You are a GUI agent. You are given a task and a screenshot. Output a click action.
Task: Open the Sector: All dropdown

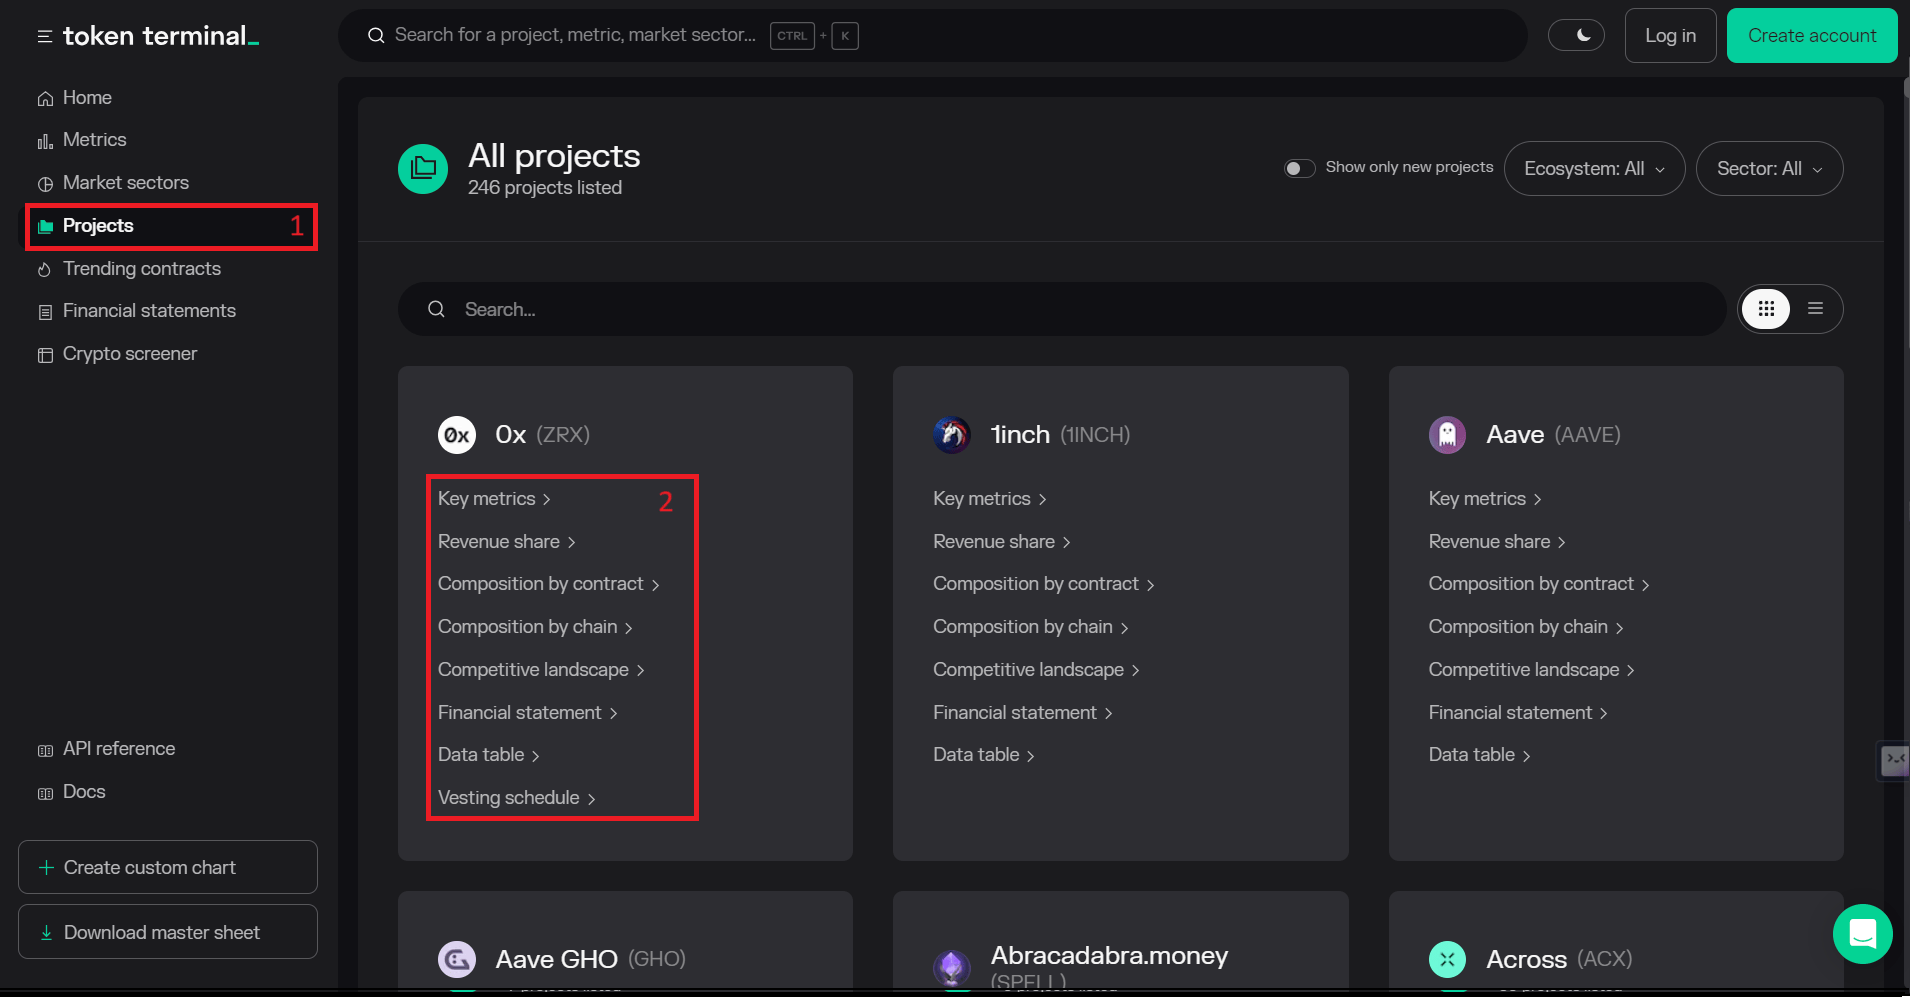[x=1769, y=169]
